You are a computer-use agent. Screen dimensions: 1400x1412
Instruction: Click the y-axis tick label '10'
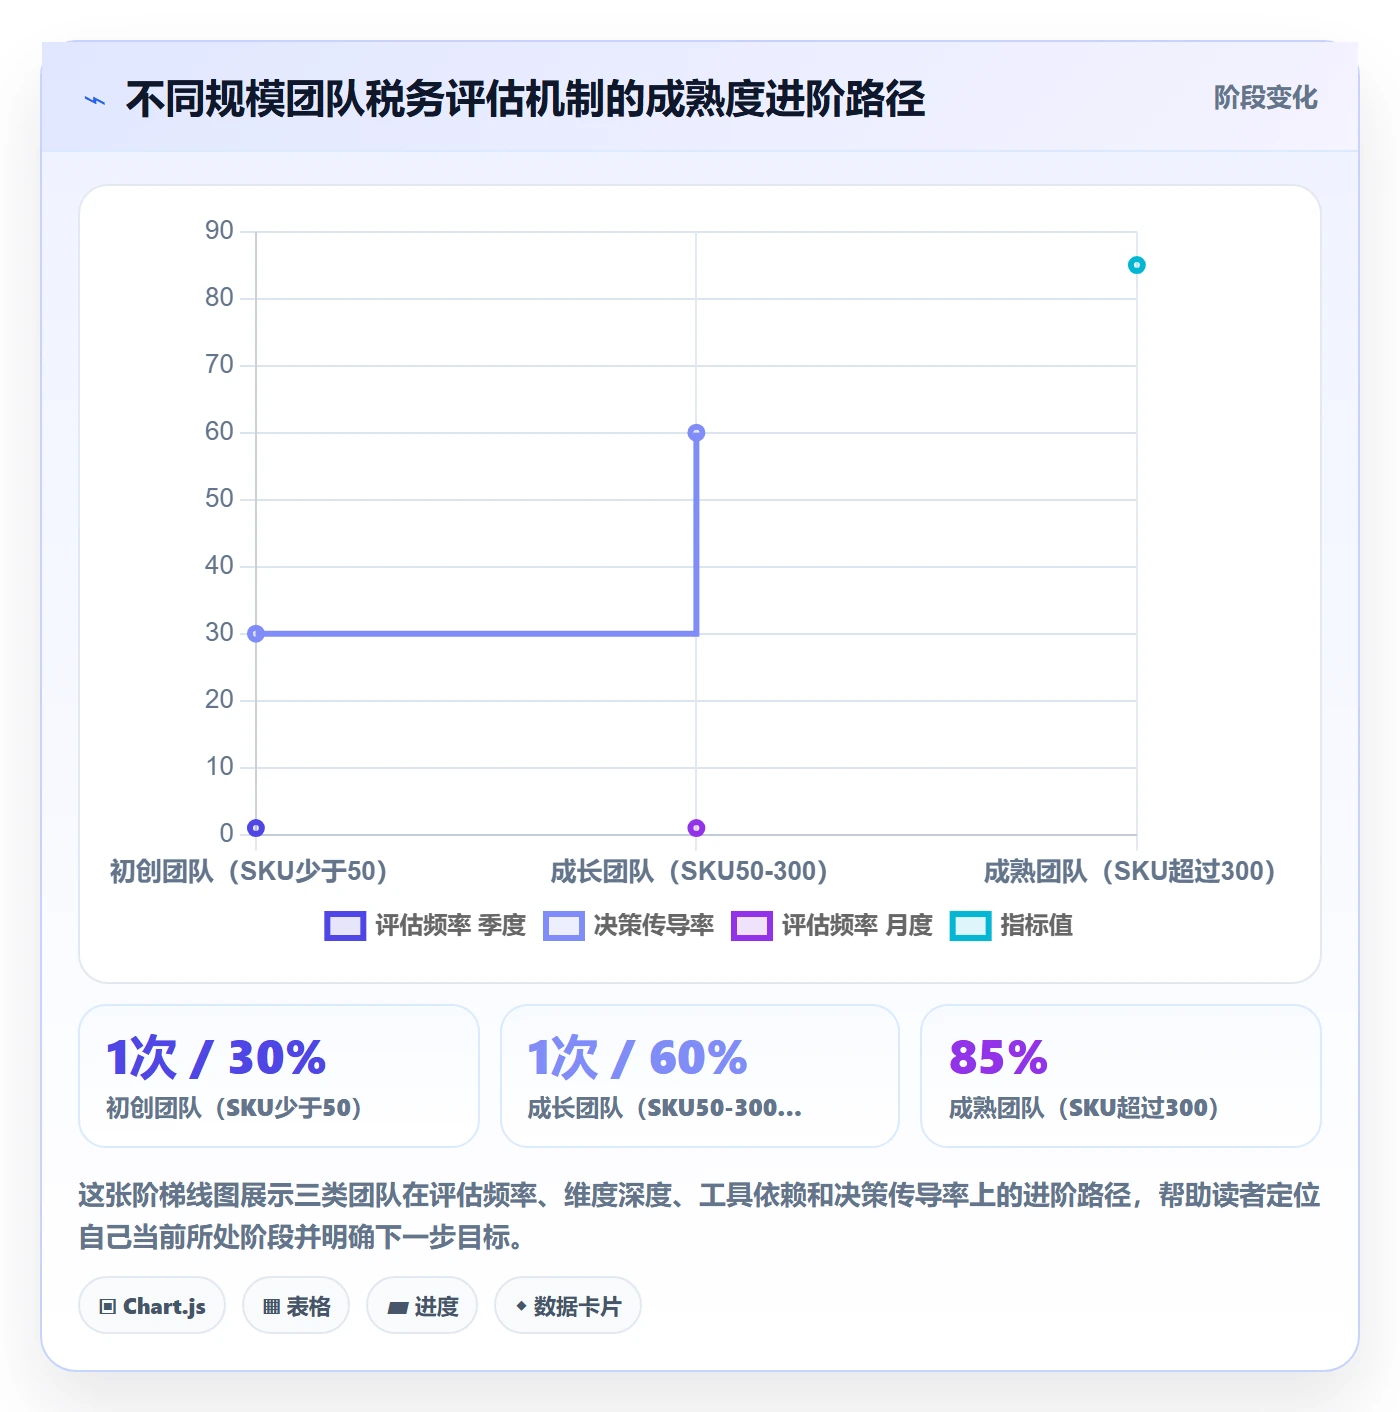point(219,767)
